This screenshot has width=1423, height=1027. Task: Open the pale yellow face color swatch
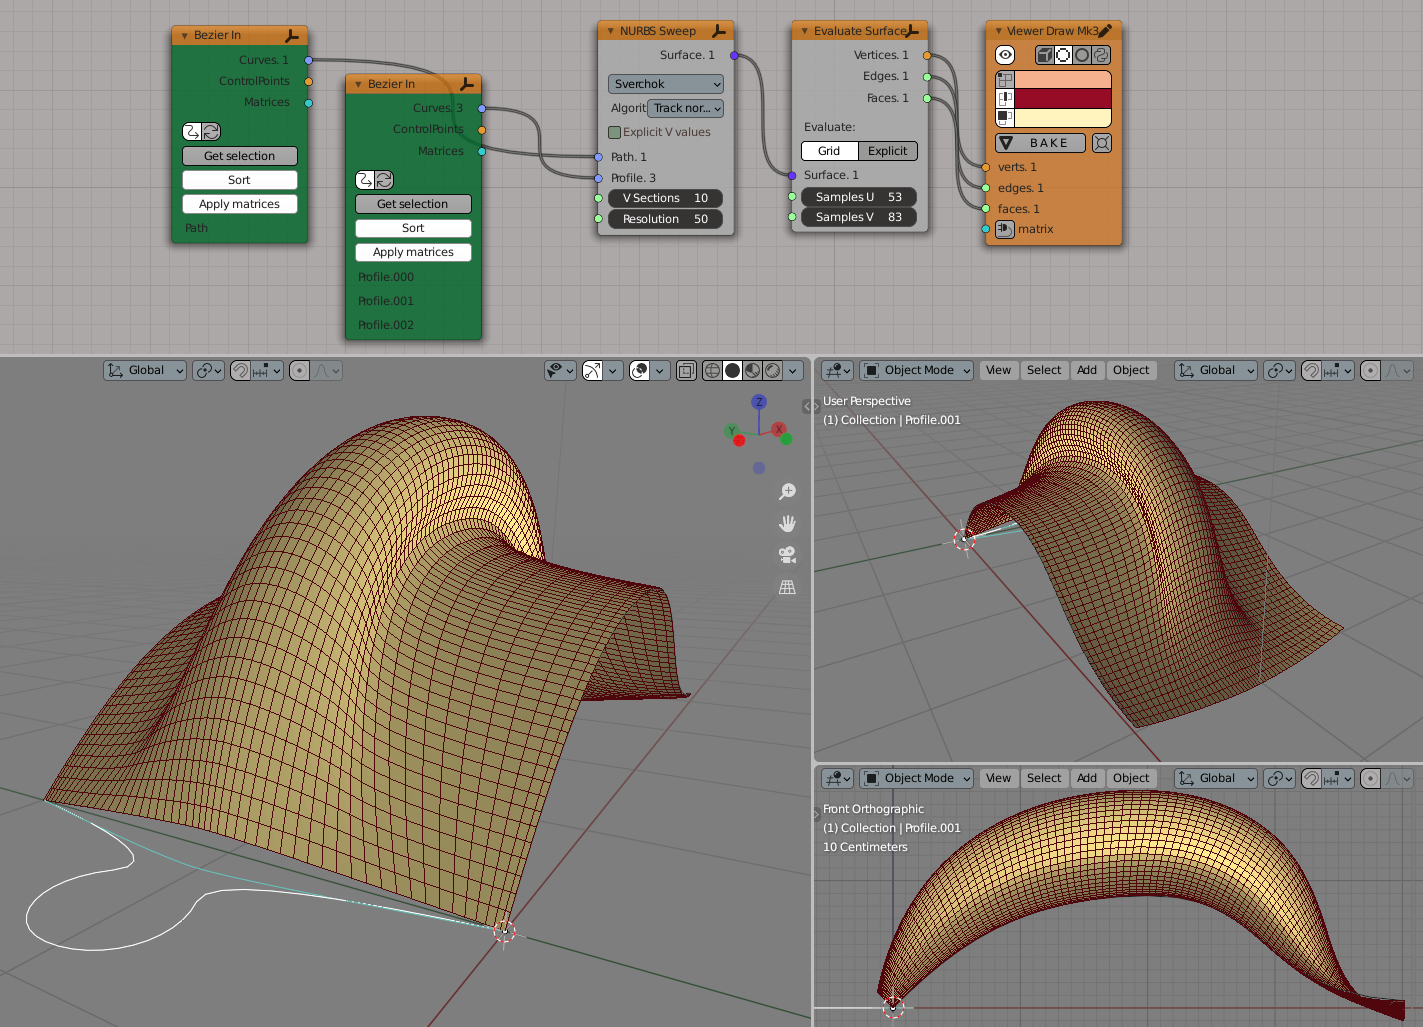coord(1063,117)
